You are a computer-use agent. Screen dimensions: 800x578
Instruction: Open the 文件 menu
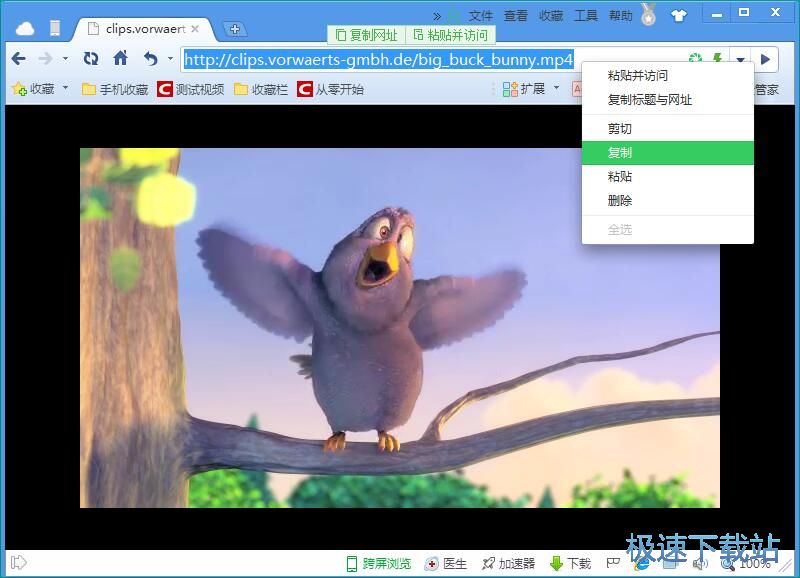tap(481, 16)
